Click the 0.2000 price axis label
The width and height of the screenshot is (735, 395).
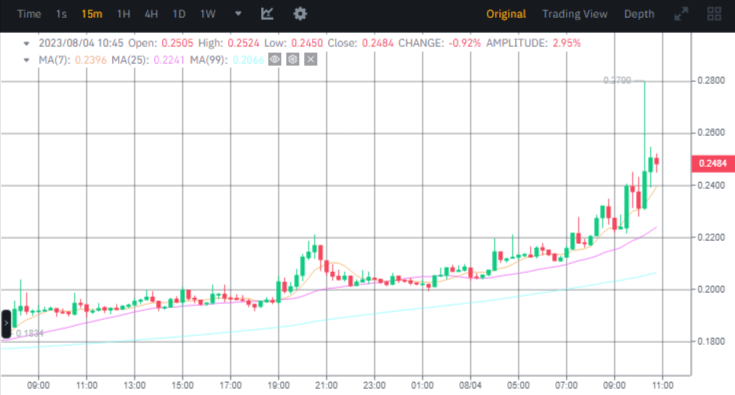point(711,290)
